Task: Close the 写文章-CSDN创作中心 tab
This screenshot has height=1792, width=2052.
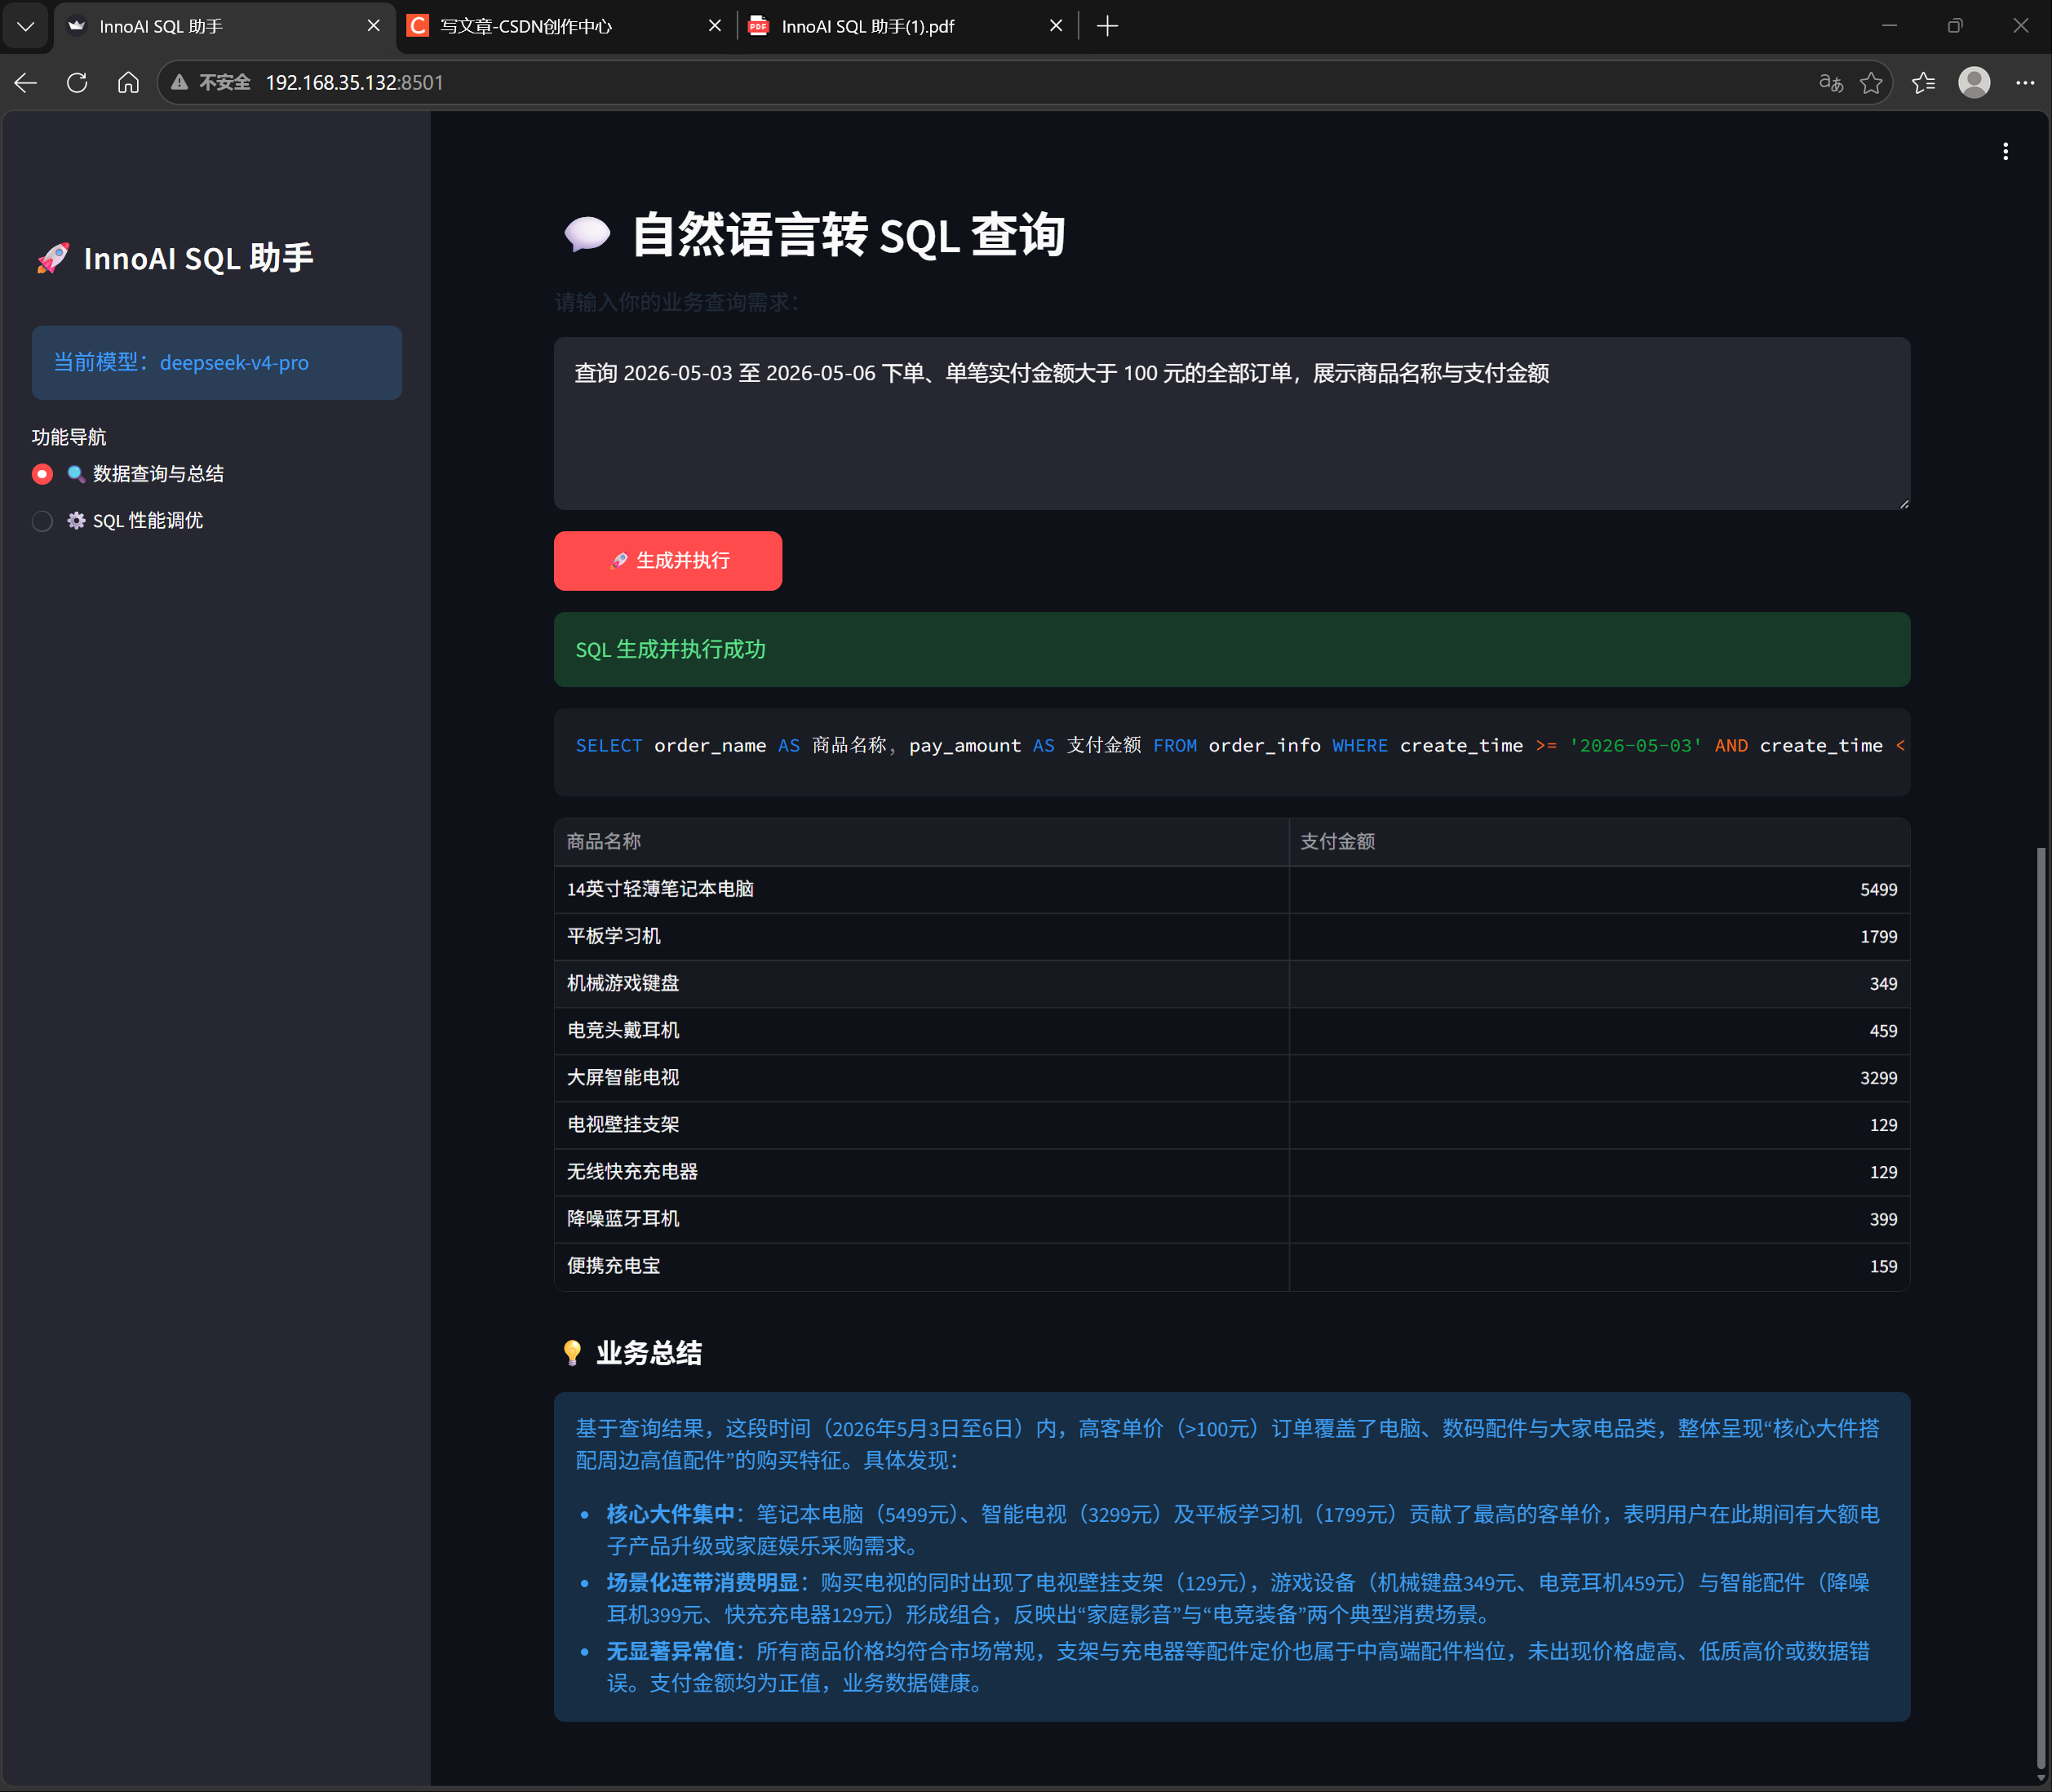Action: point(715,26)
